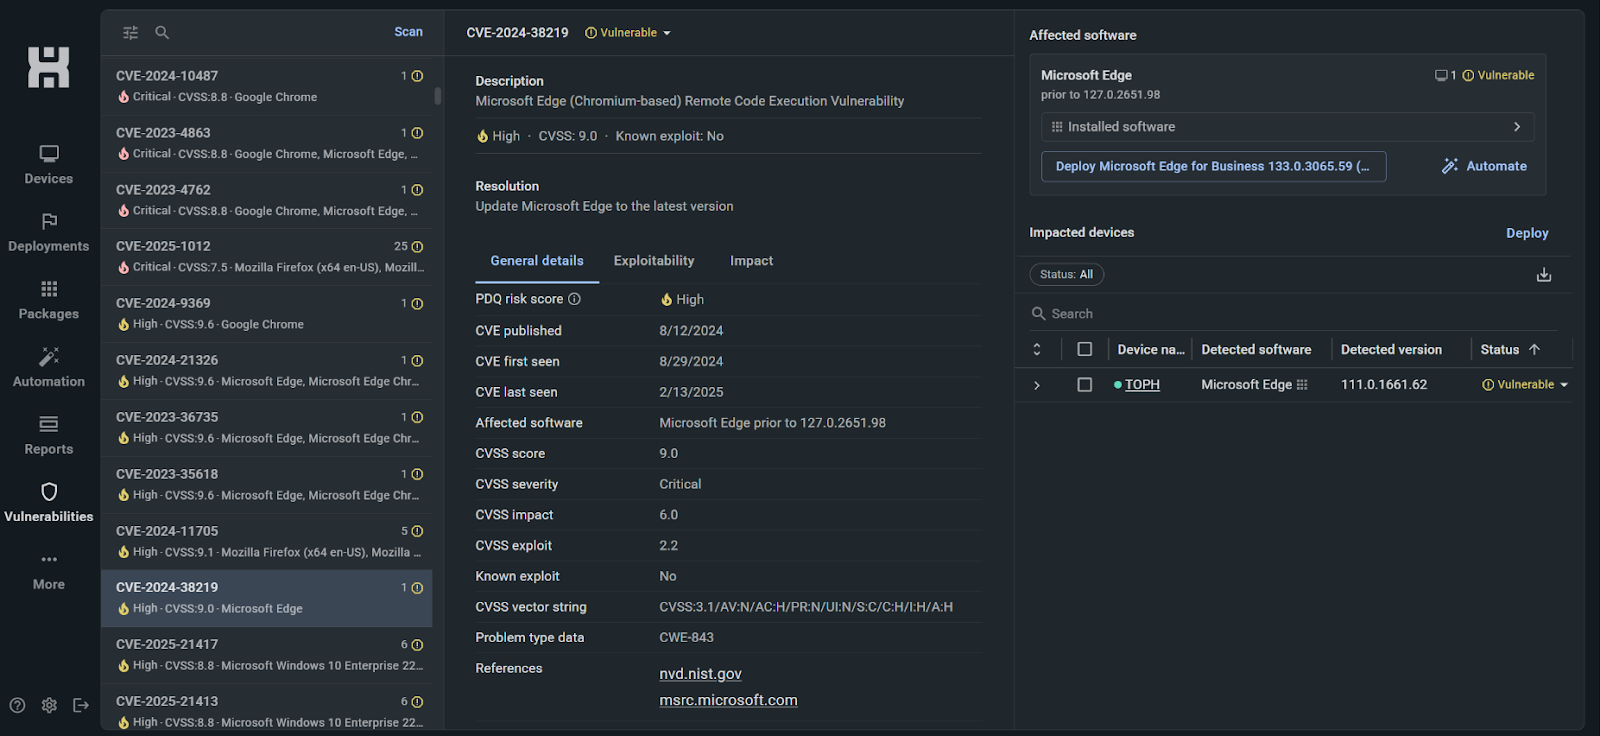
Task: Click the CWE-843 problem type value
Action: click(x=686, y=638)
